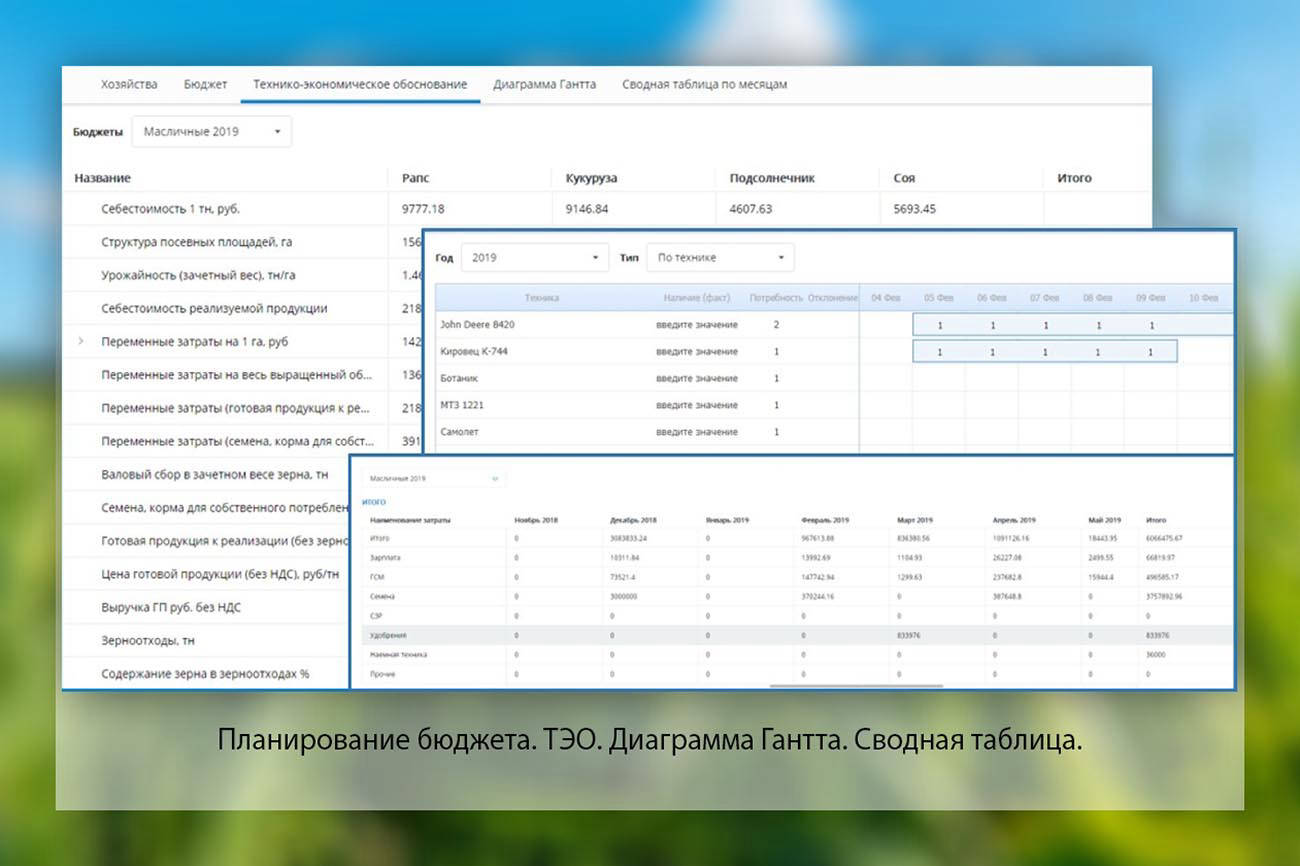
Task: Click 'введите значение' field for John Deere 8420
Action: [x=697, y=325]
